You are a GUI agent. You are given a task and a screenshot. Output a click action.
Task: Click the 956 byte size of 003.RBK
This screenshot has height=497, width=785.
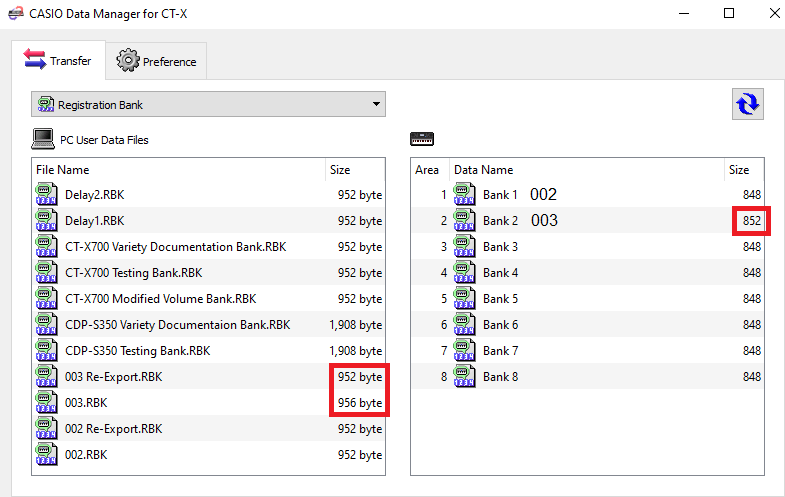click(360, 403)
